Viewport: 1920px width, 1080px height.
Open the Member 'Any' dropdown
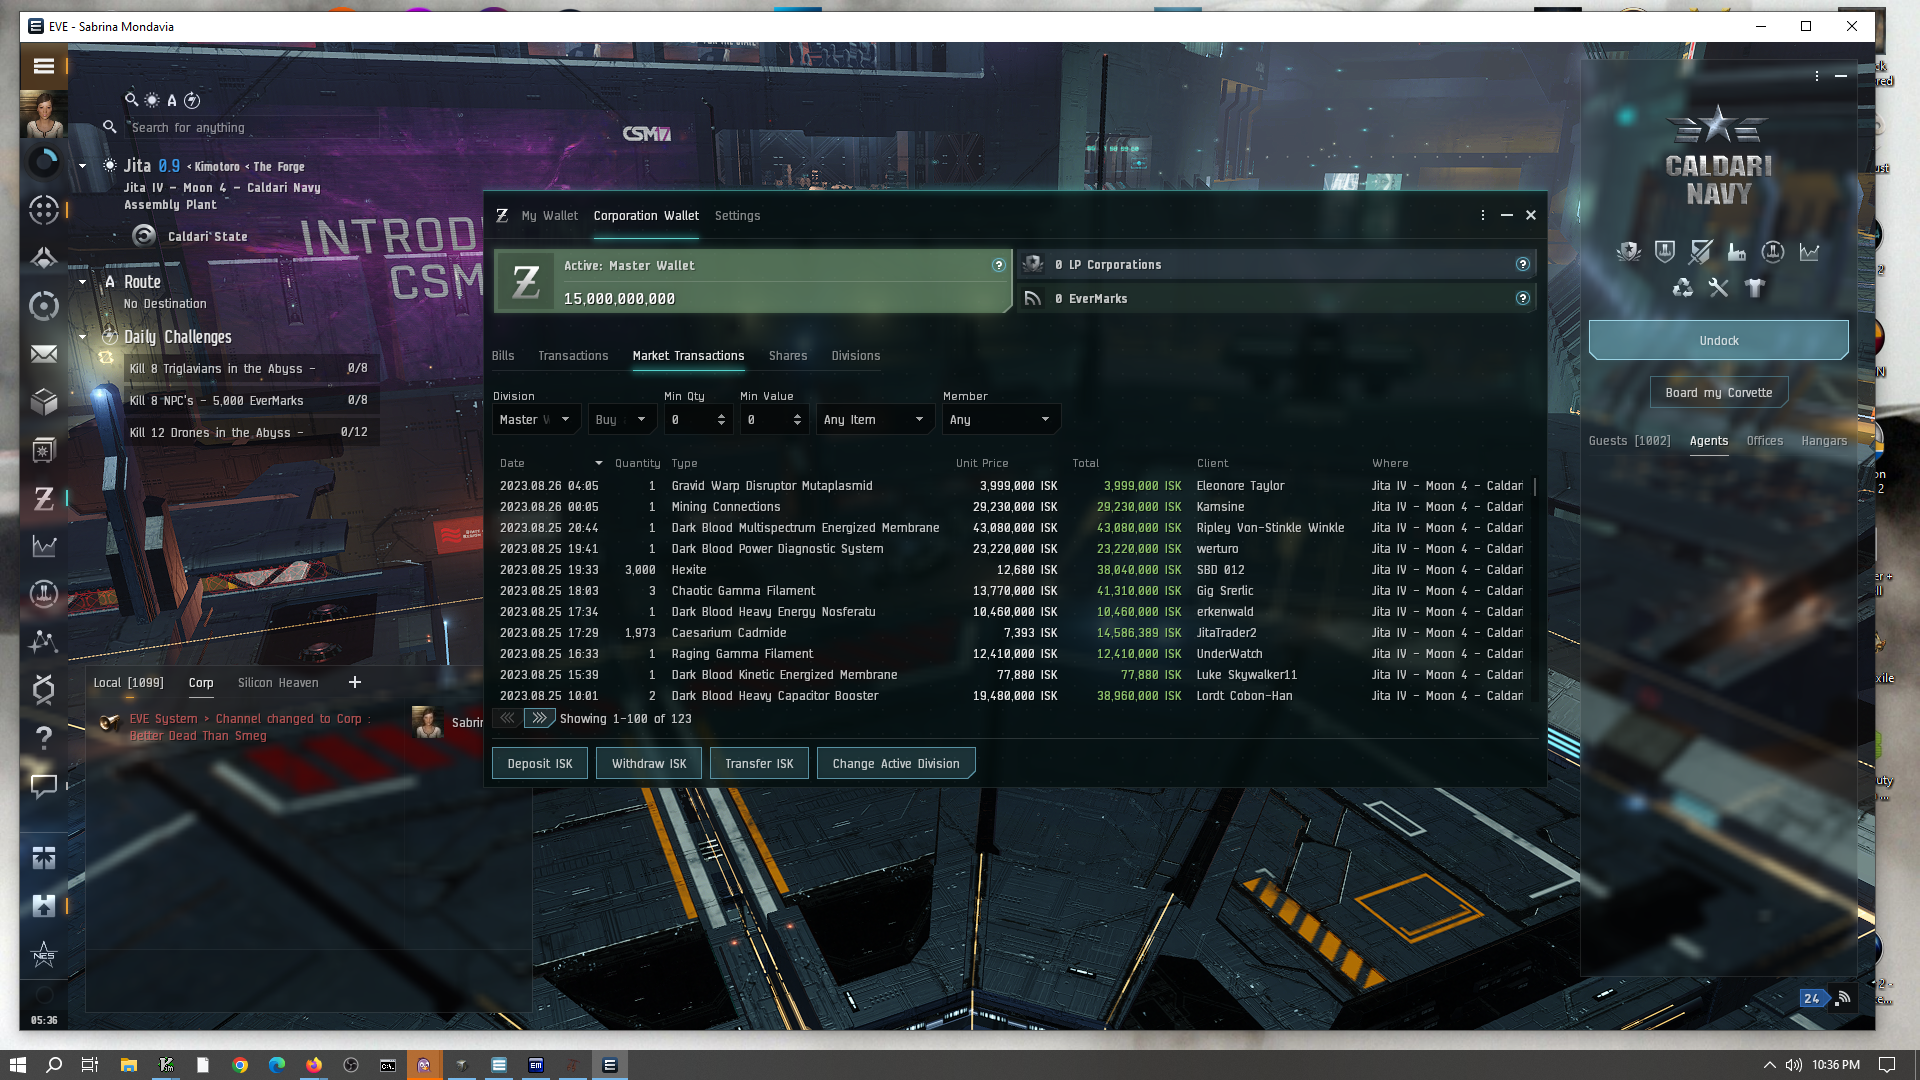(x=1001, y=420)
